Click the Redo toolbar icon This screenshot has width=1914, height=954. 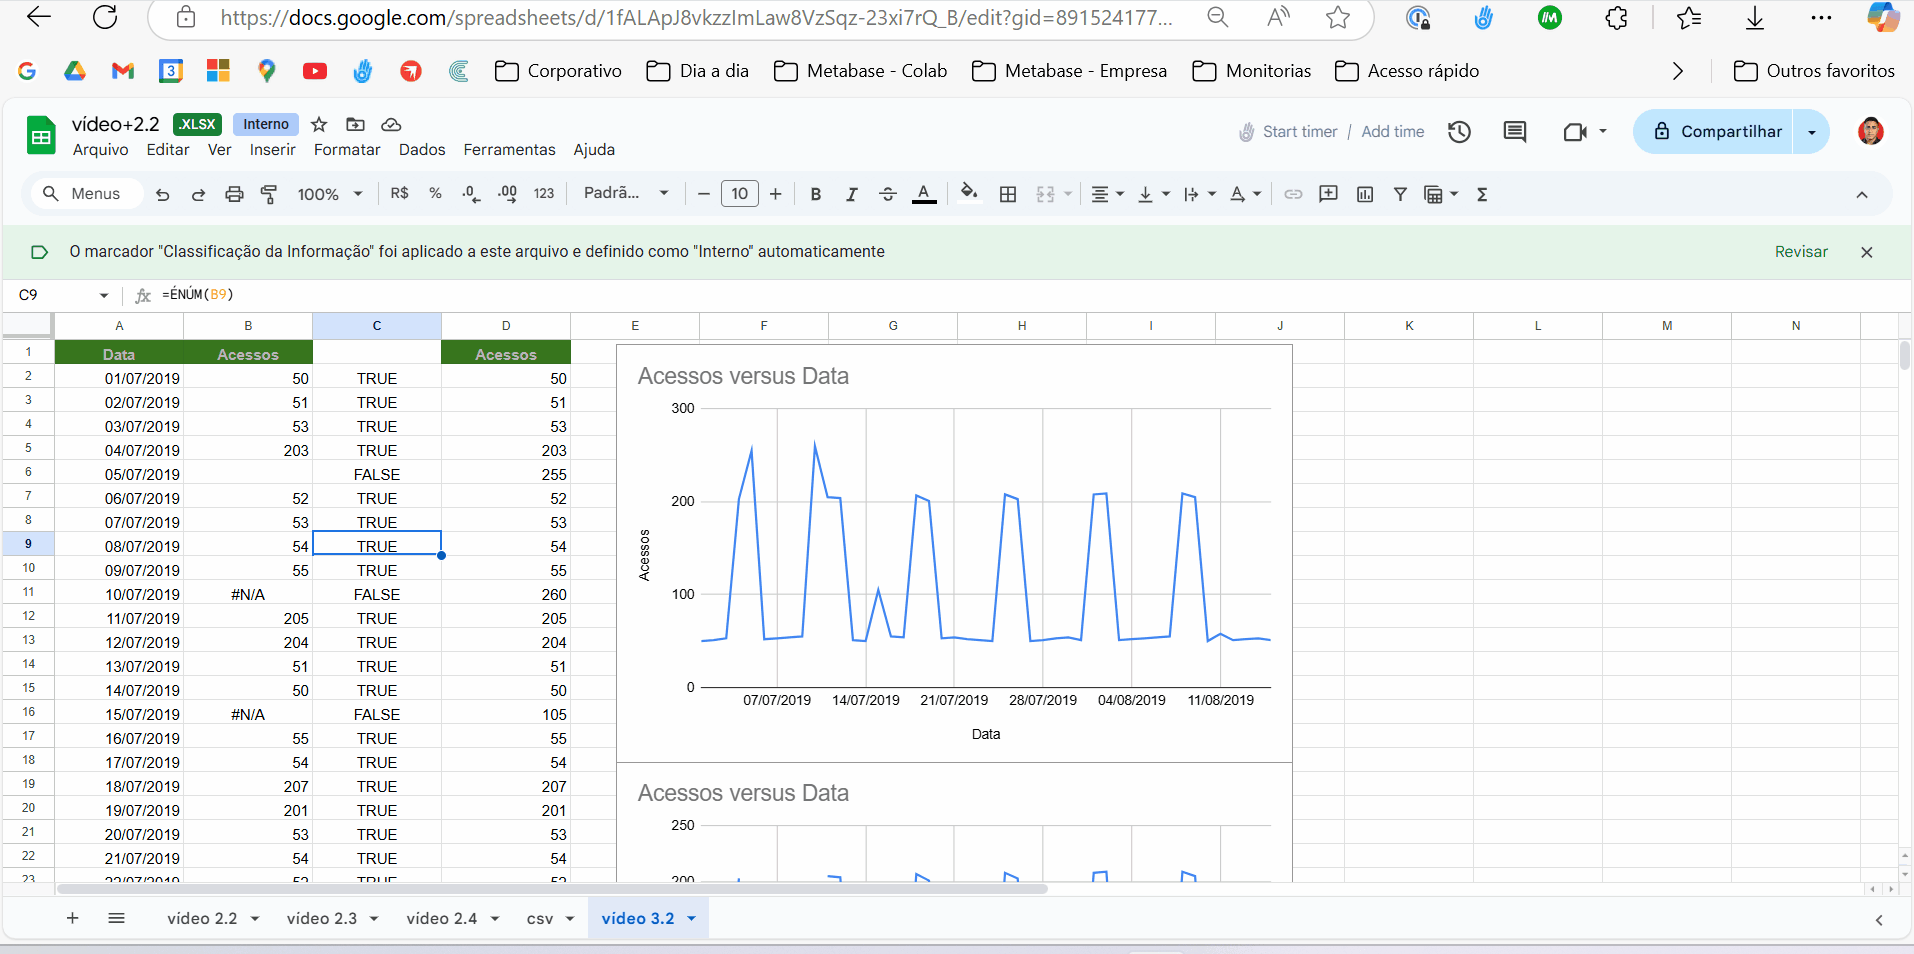pyautogui.click(x=198, y=194)
